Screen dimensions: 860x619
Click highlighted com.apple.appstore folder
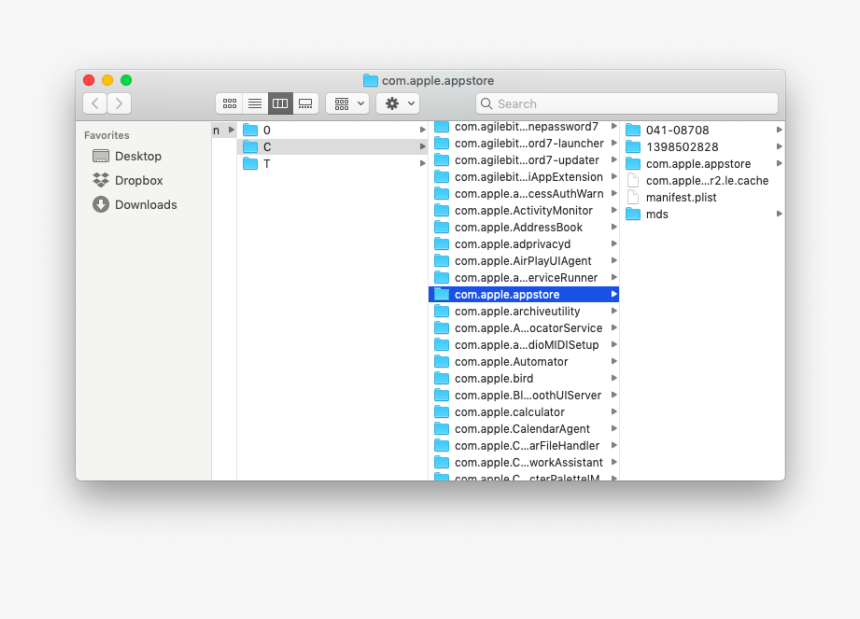tap(524, 294)
